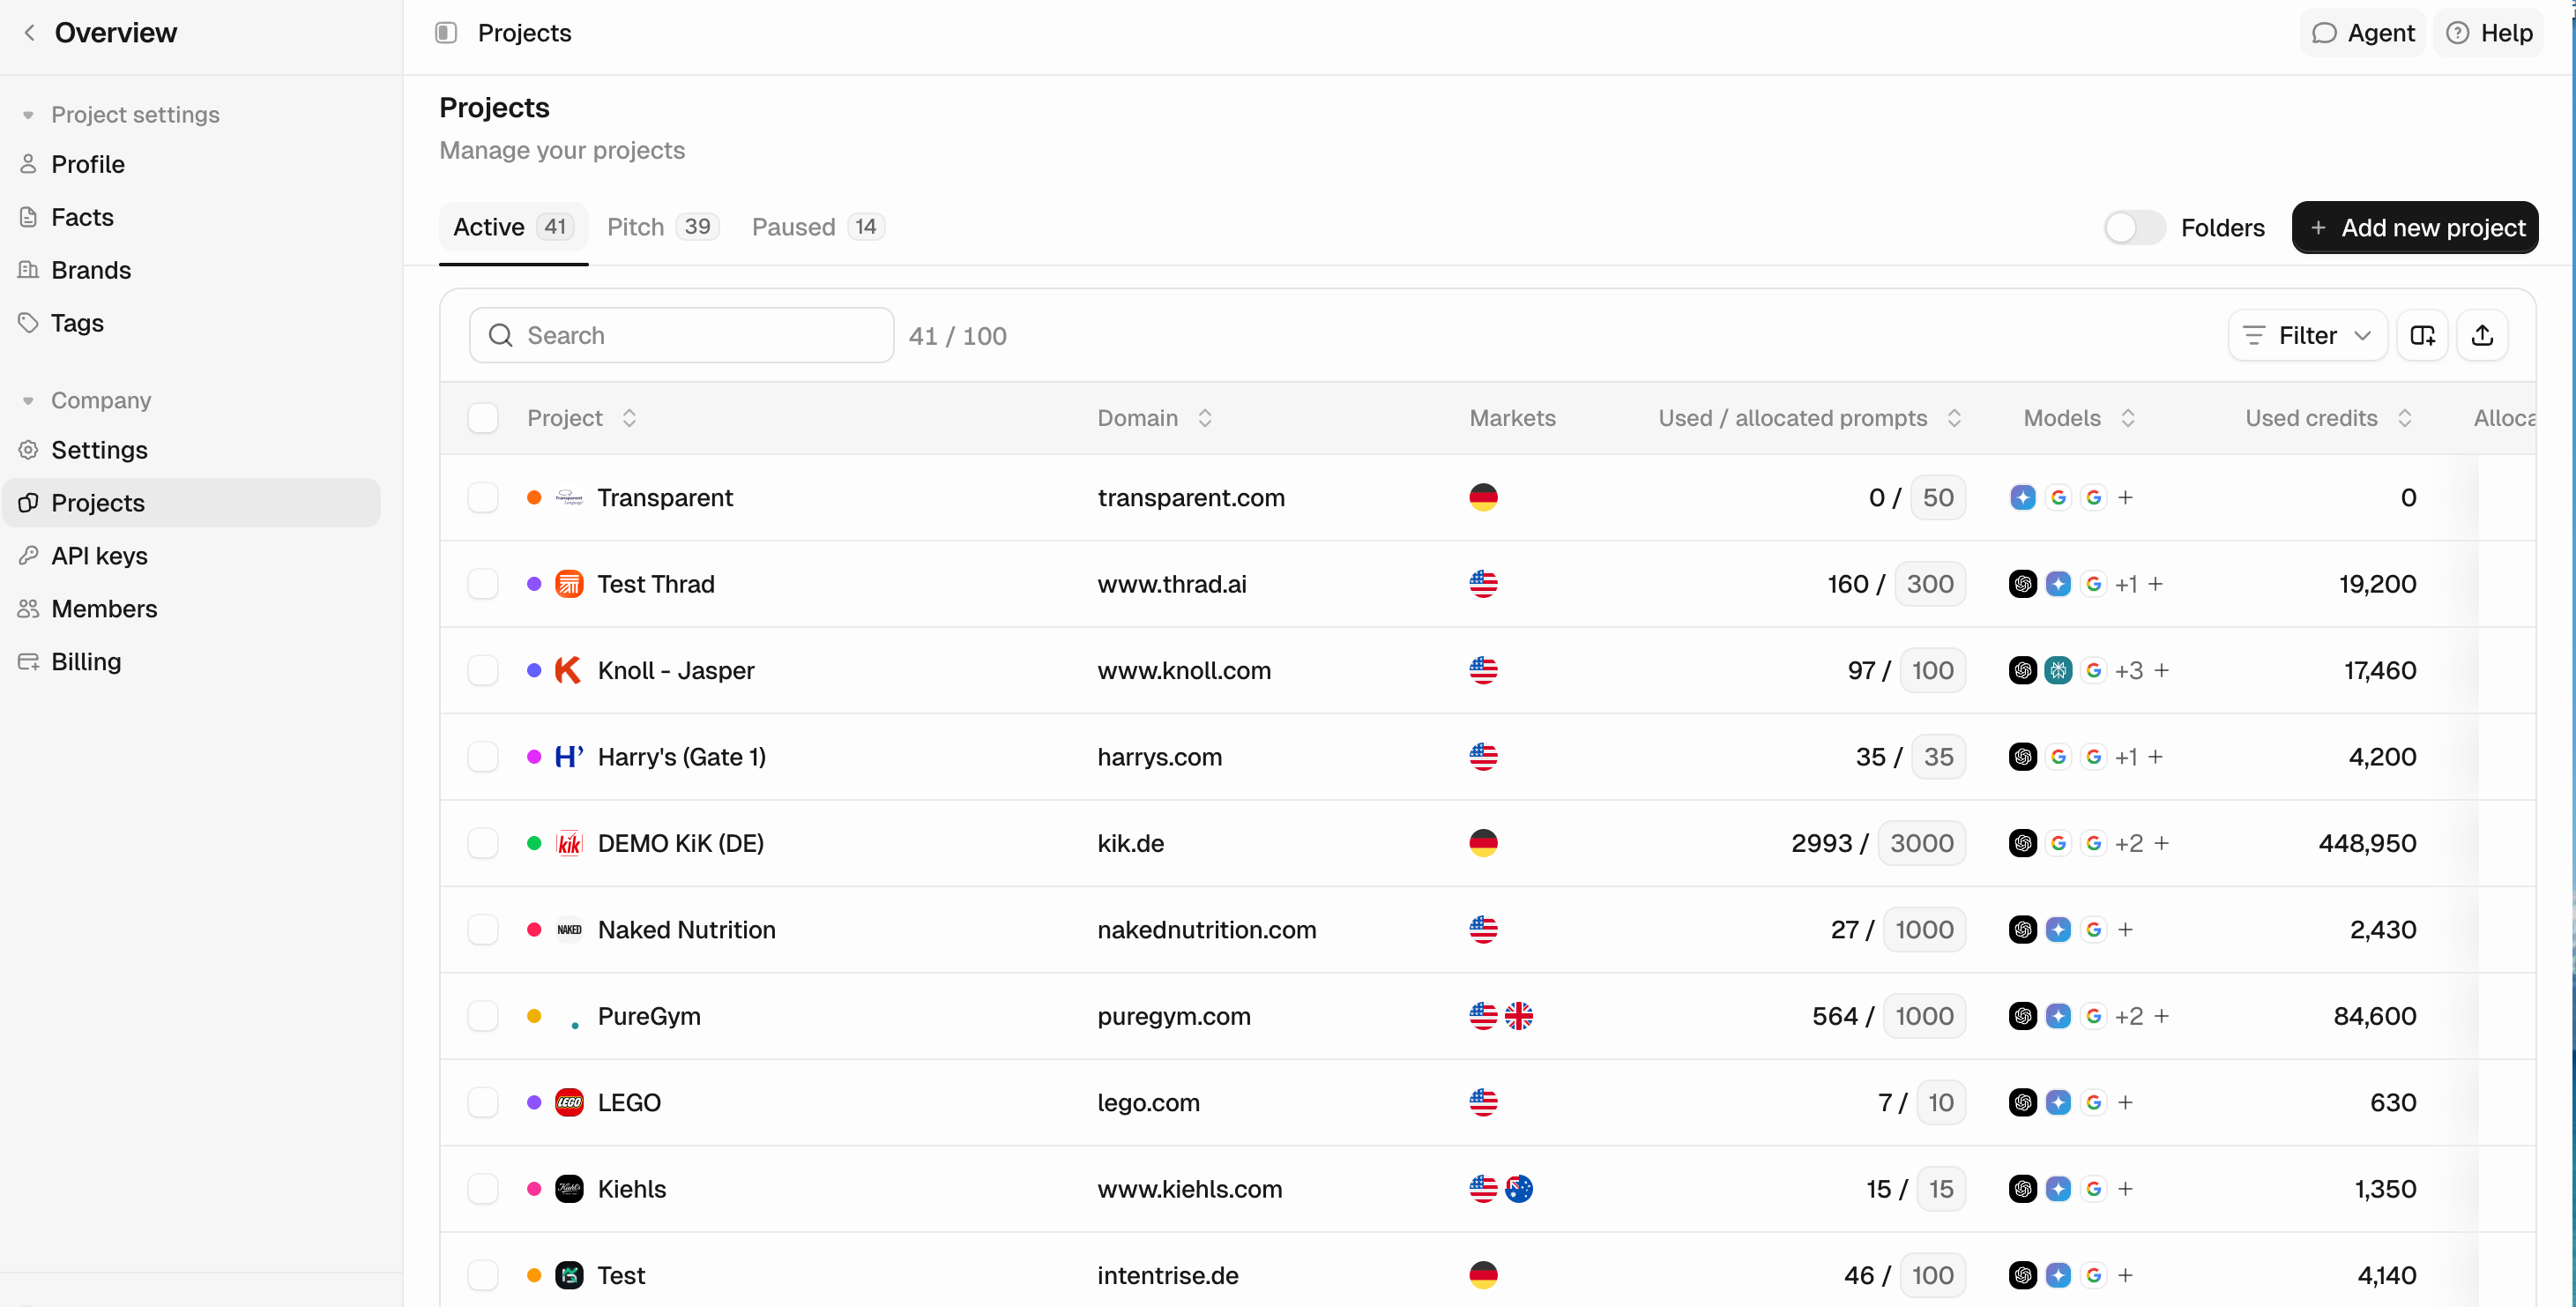Open the column layout add icon
The width and height of the screenshot is (2576, 1307).
pos(2422,335)
